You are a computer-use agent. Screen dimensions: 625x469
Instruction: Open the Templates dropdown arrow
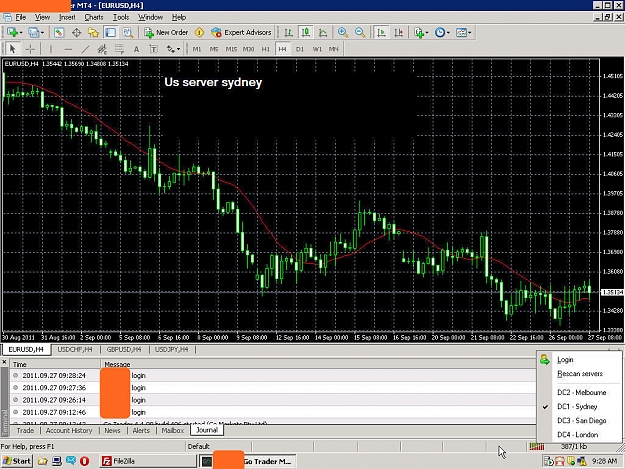(470, 33)
